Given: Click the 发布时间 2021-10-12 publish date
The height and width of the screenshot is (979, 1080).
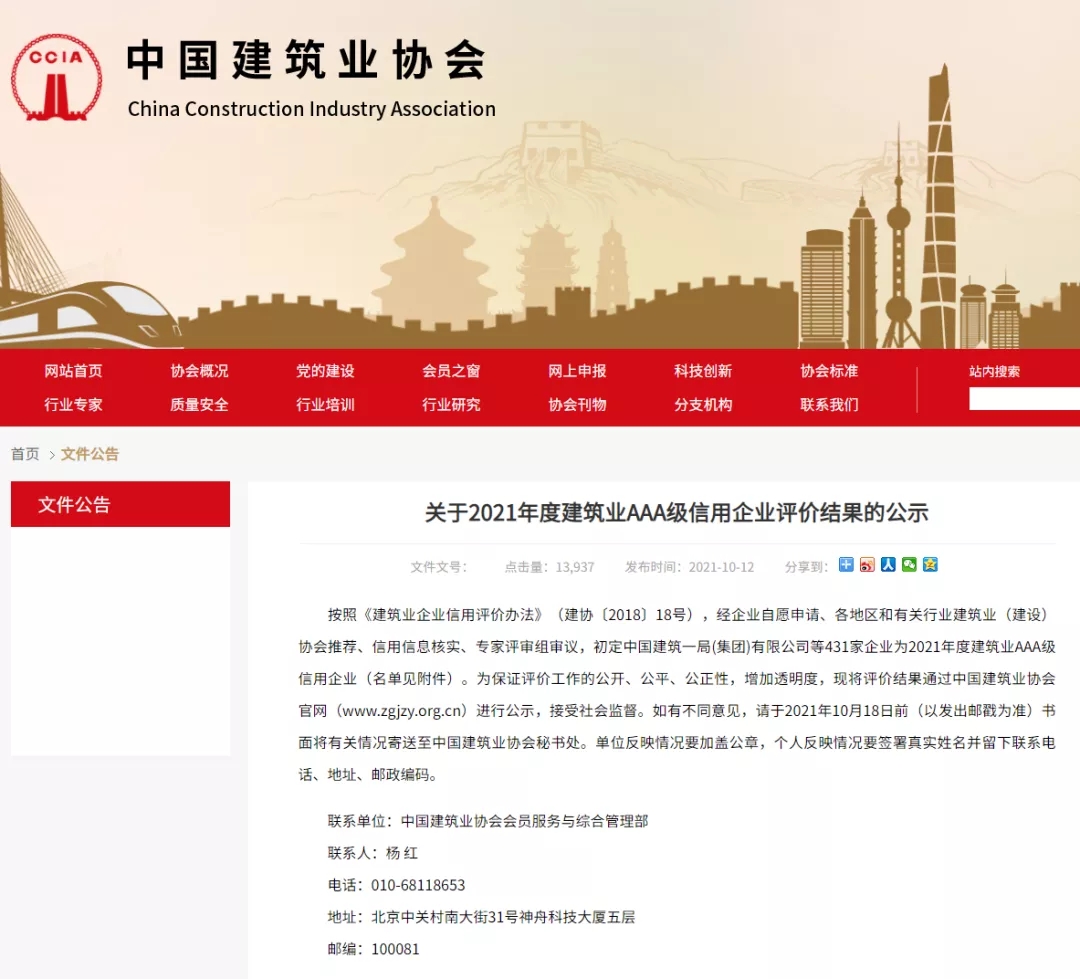Looking at the screenshot, I should point(689,567).
